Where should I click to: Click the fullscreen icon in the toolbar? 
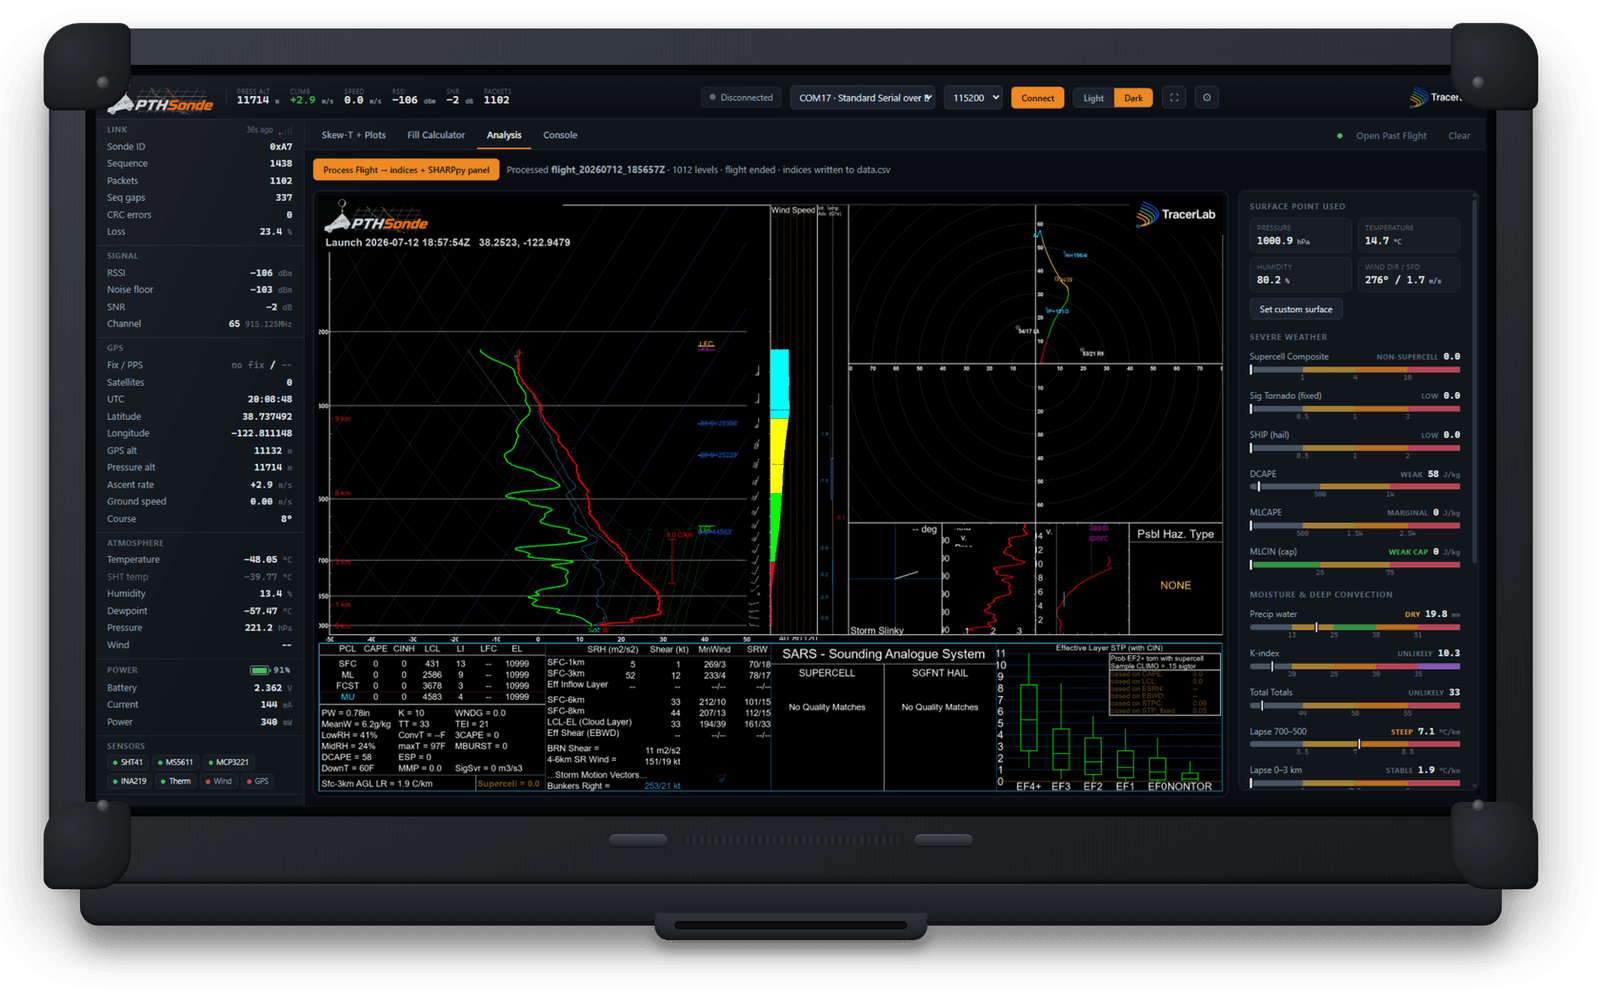pos(1174,98)
